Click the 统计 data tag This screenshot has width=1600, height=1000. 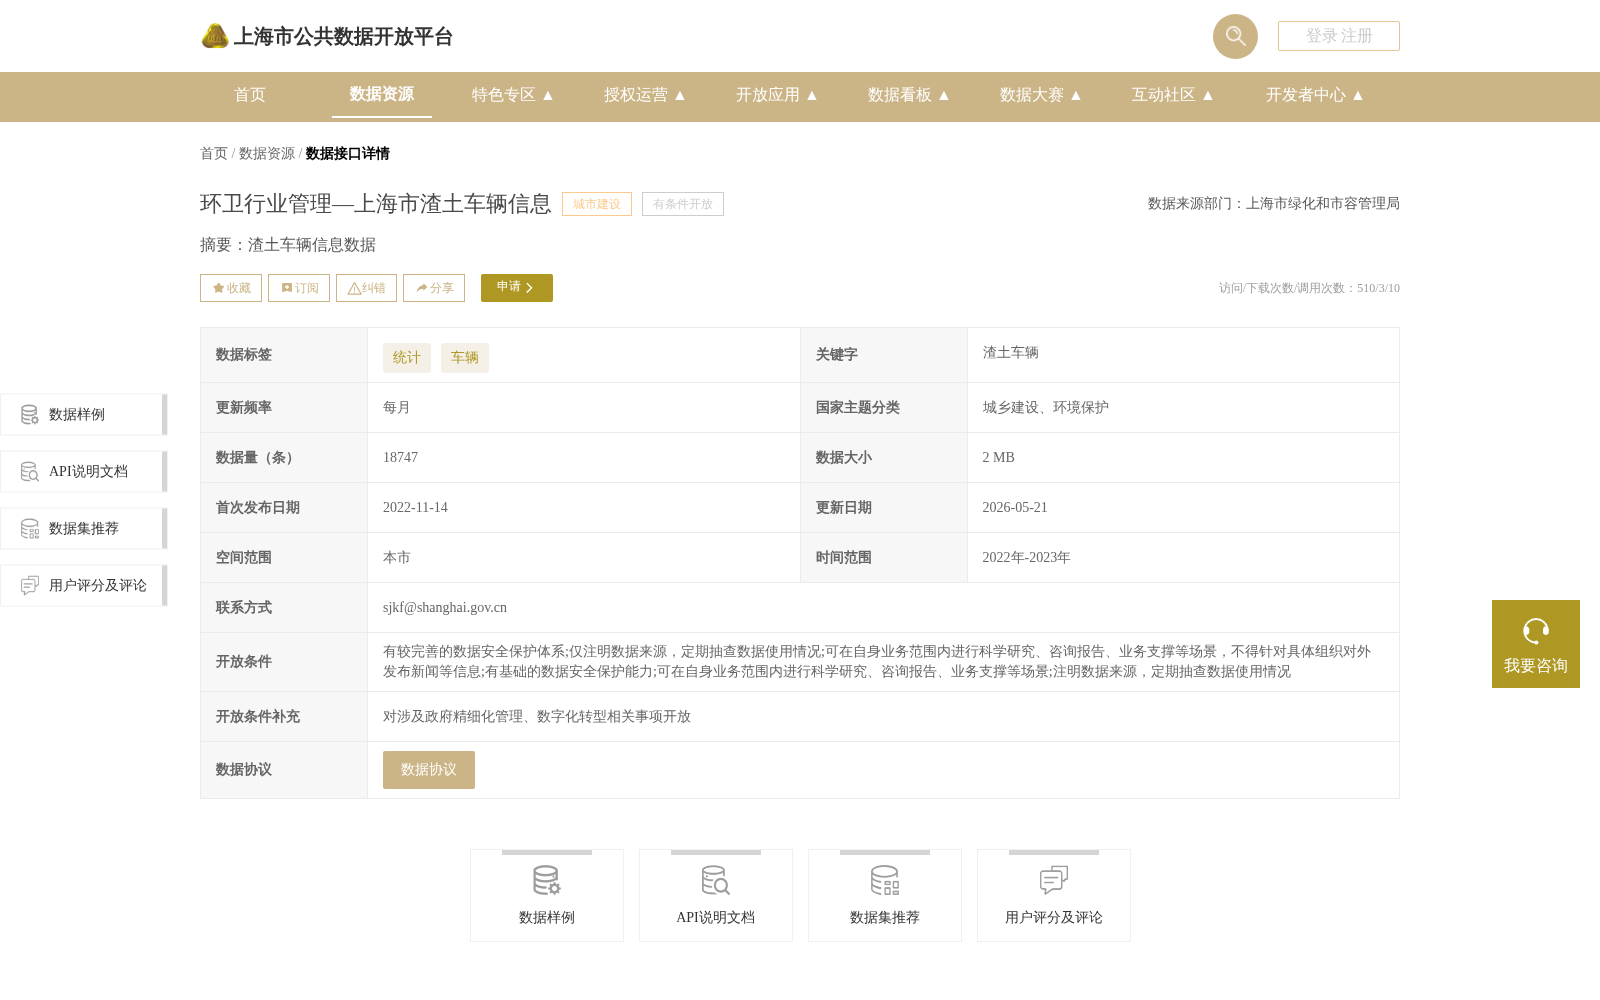(x=407, y=358)
